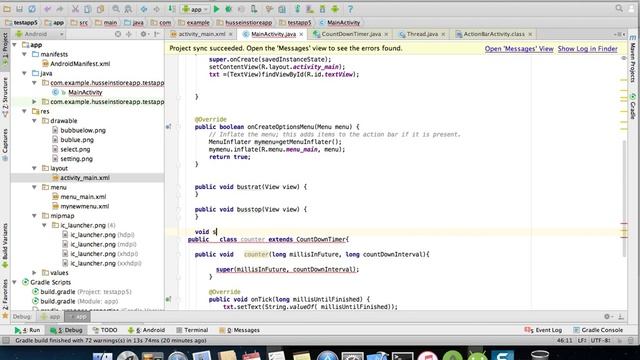Collapse the drawable folder
The height and width of the screenshot is (360, 640).
click(35, 121)
